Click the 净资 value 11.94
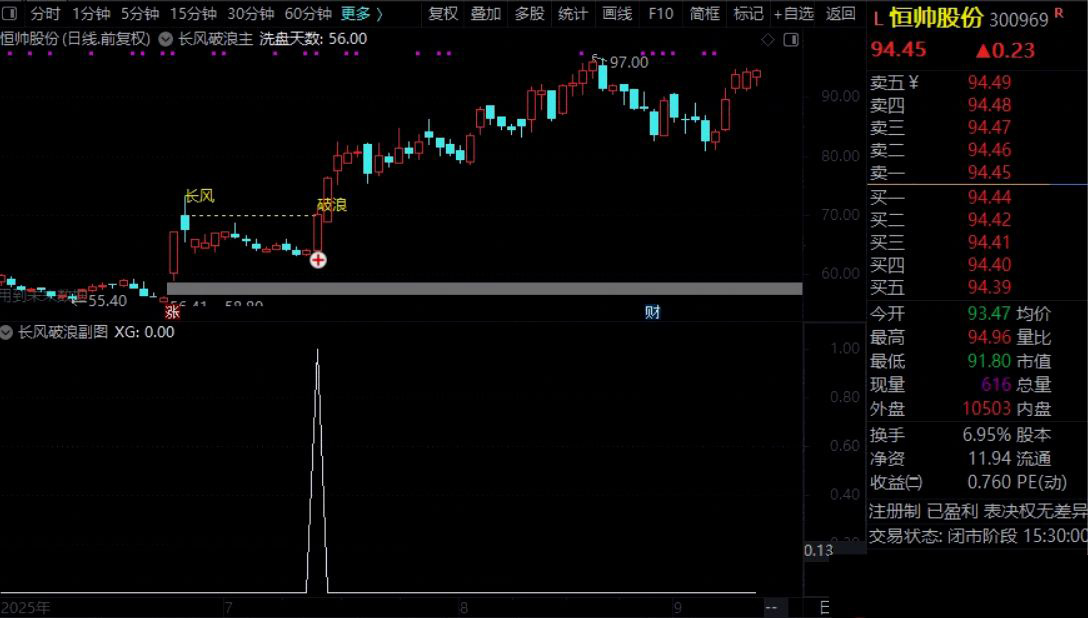 click(x=989, y=458)
